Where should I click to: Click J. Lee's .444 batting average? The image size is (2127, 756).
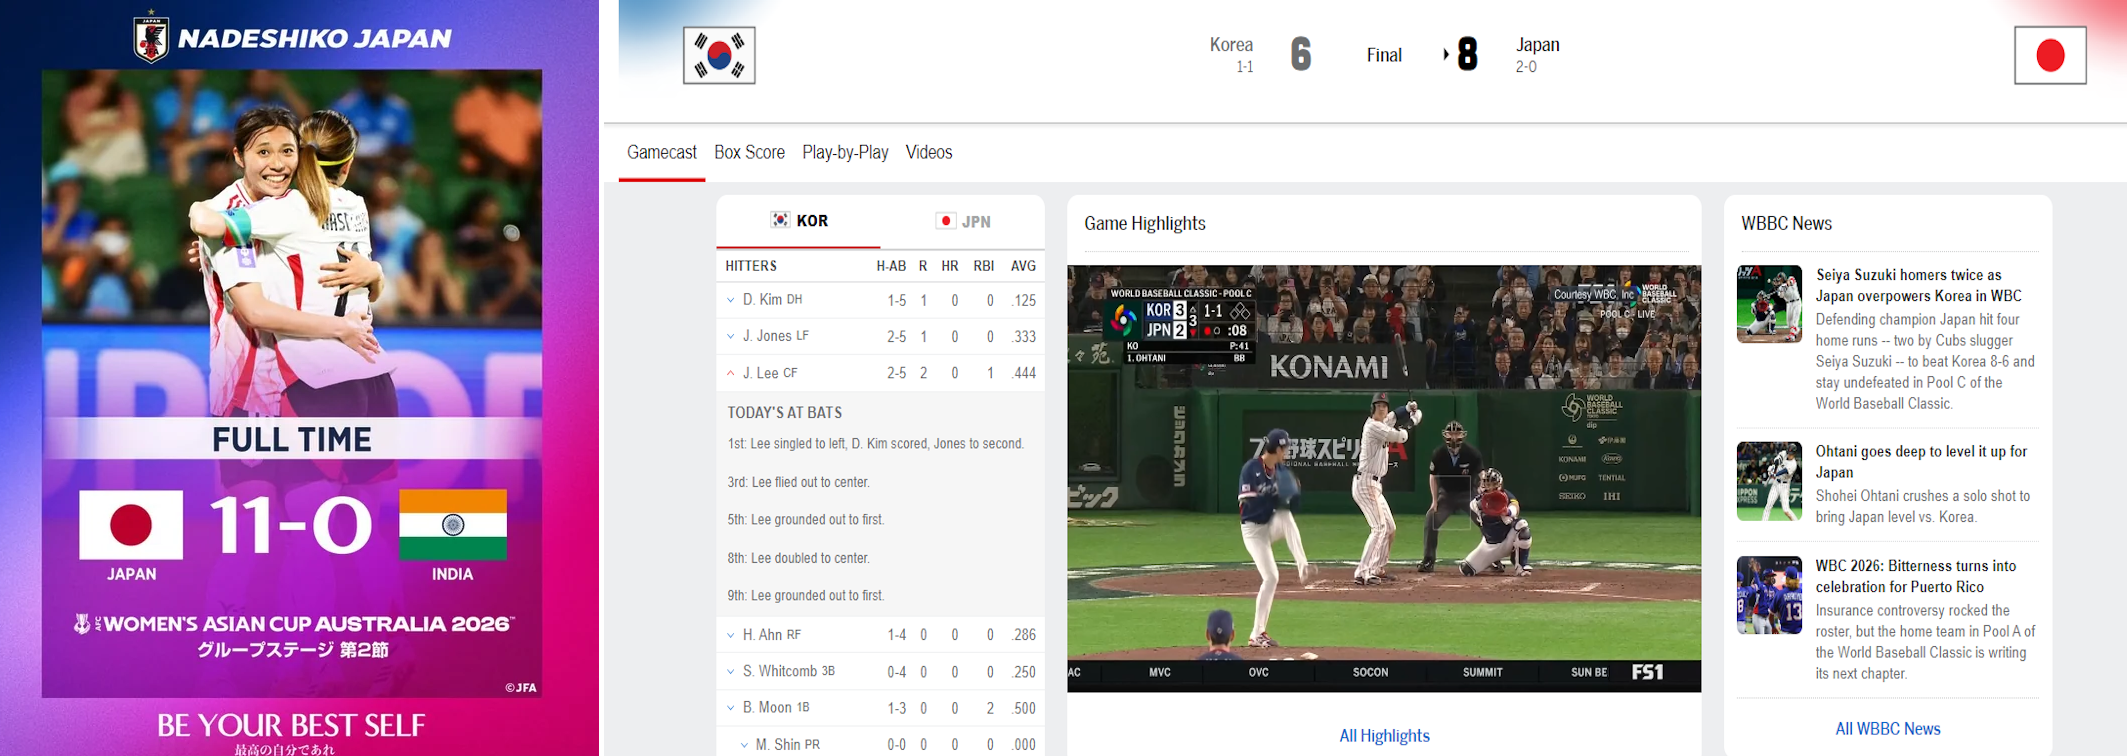point(1024,373)
